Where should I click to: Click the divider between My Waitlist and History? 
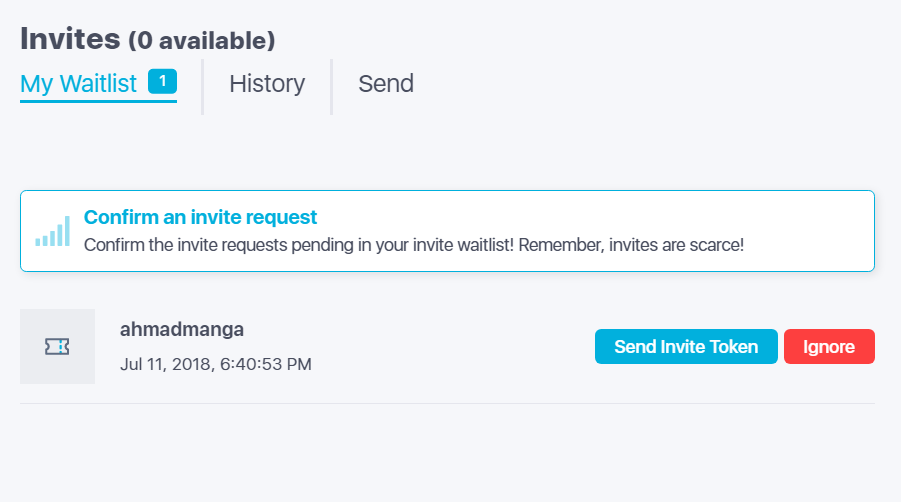click(202, 87)
